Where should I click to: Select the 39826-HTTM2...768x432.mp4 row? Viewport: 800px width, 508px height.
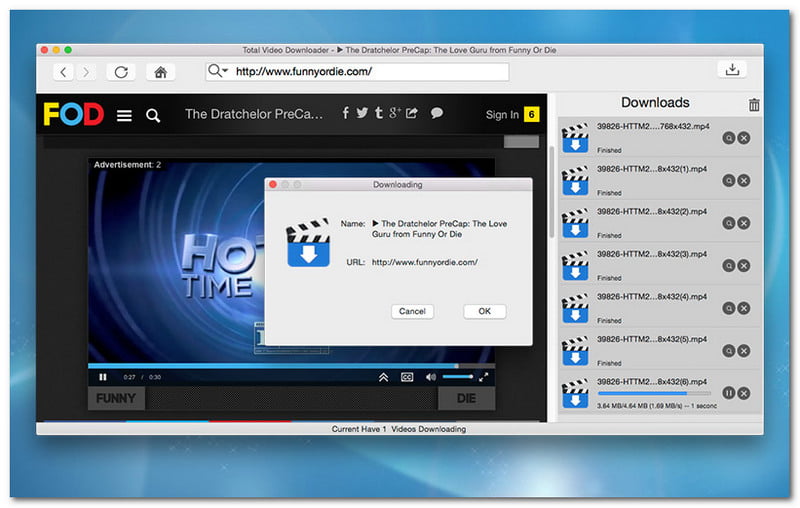pyautogui.click(x=660, y=138)
